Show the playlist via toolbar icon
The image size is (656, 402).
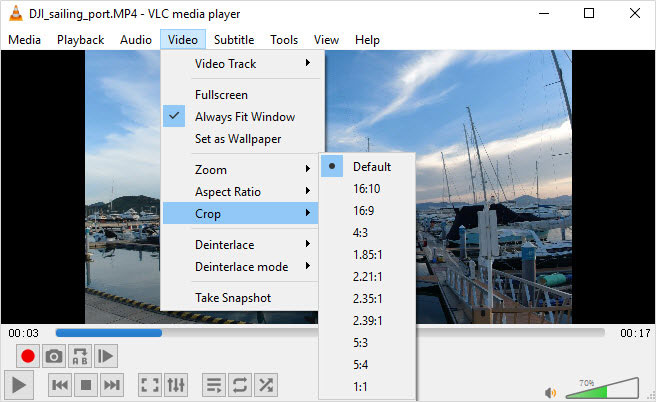click(x=214, y=385)
